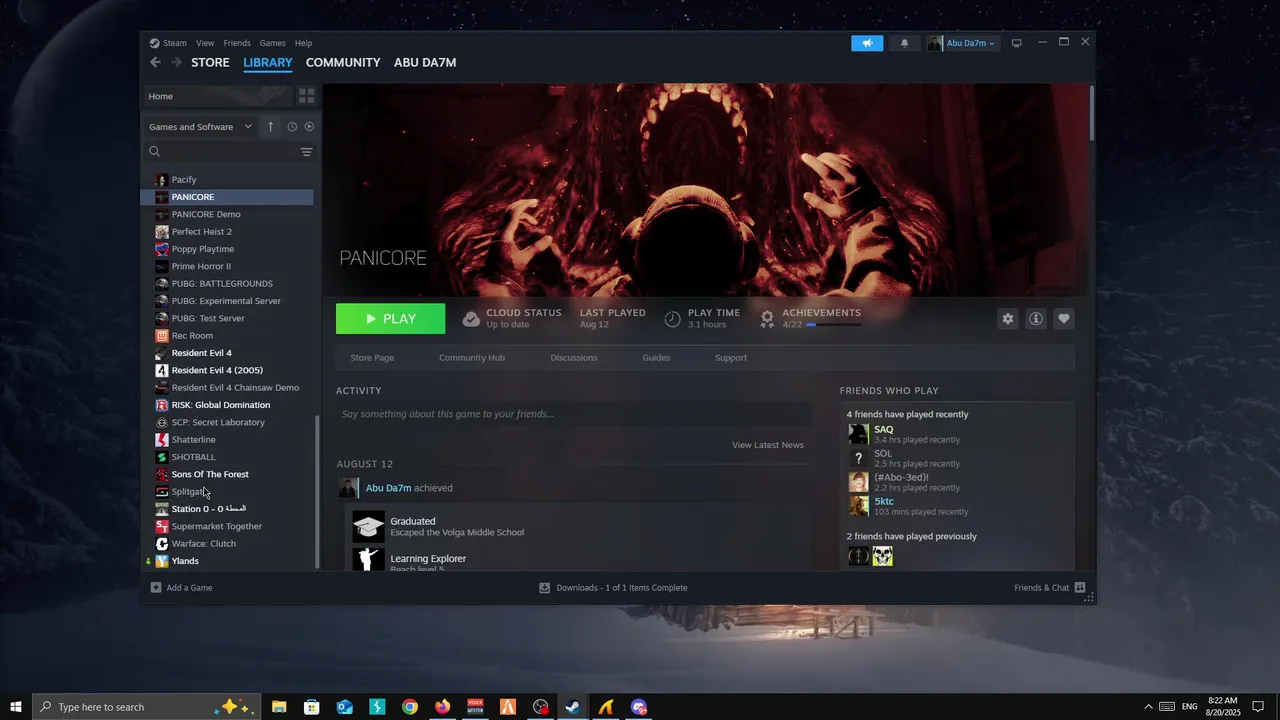Click the activity comment input field
This screenshot has height=720, width=1280.
tap(574, 414)
